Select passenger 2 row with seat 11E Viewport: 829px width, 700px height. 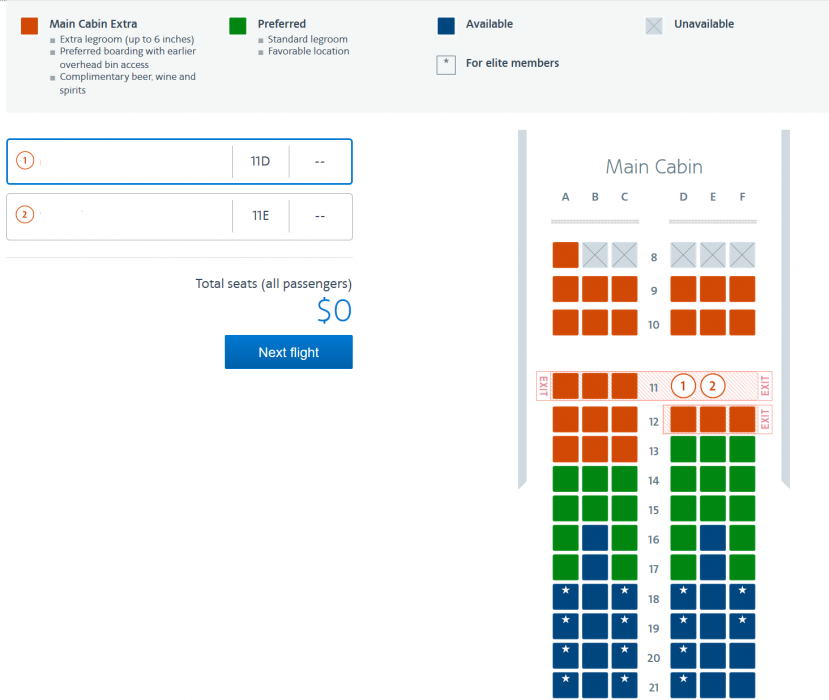point(179,216)
